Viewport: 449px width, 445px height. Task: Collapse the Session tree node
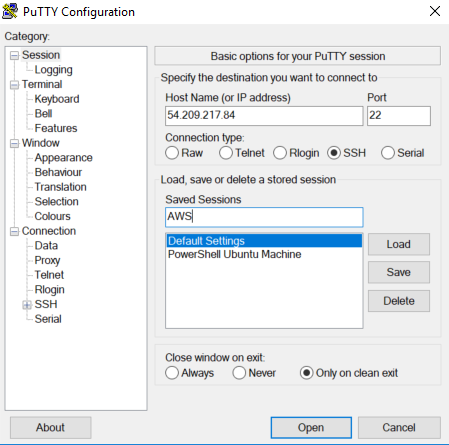point(14,55)
